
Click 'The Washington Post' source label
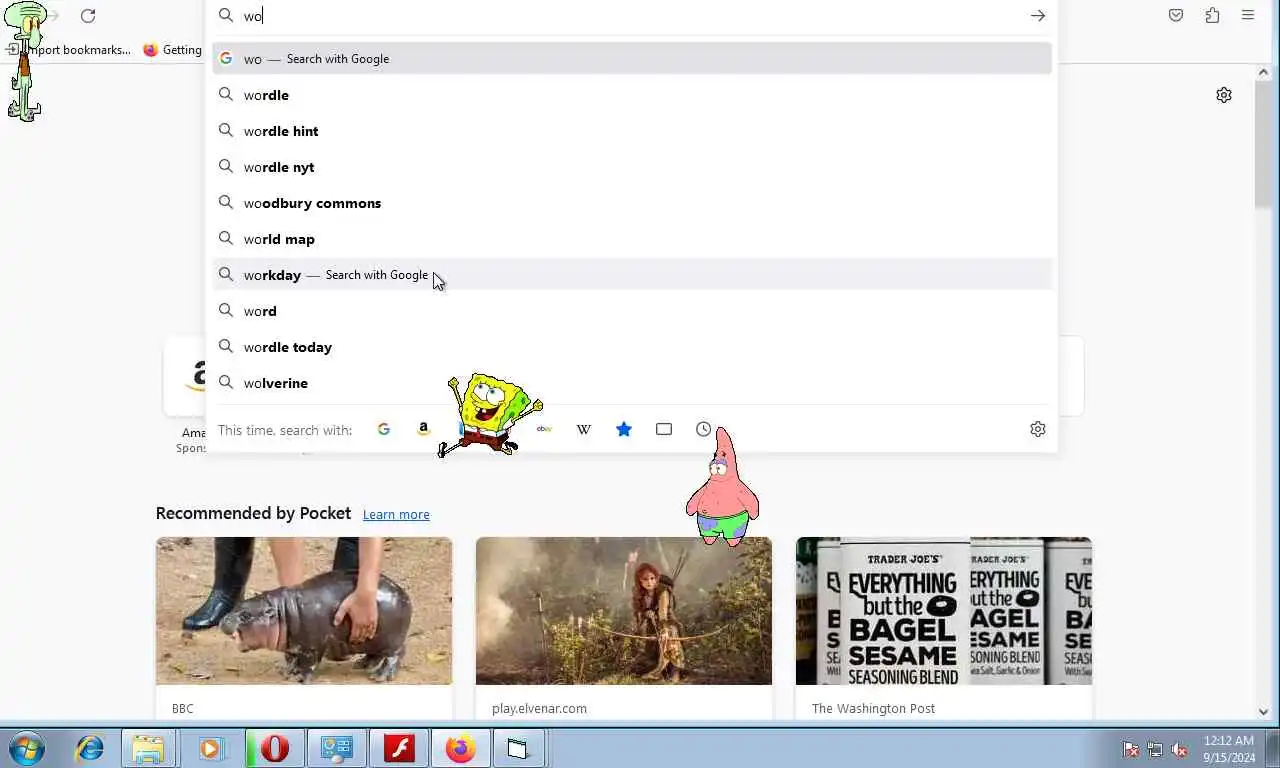[873, 708]
